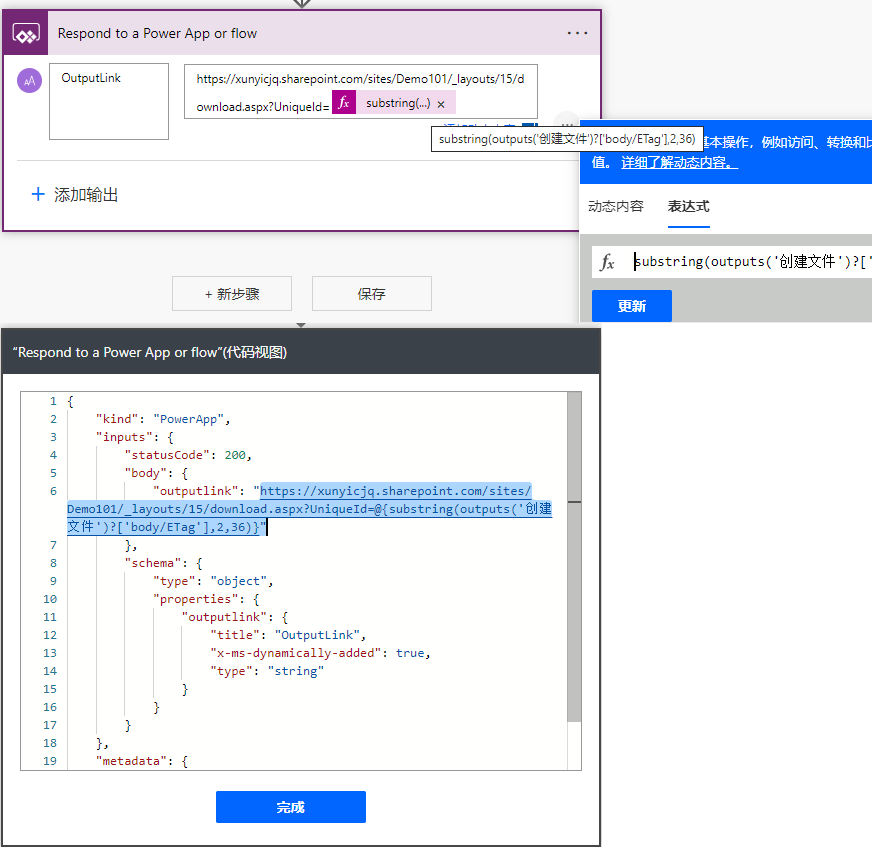872x847 pixels.
Task: Remove the substring(...) expression token
Action: point(441,104)
